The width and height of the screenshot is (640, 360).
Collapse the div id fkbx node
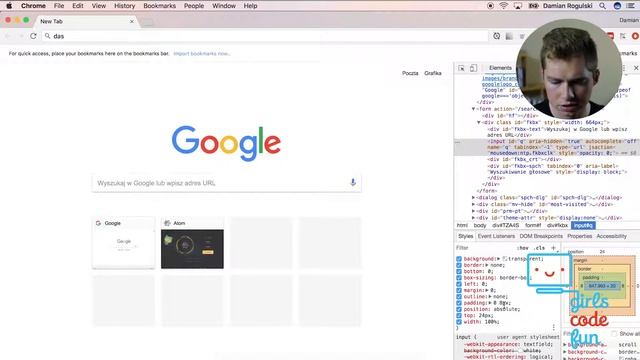tap(479, 122)
